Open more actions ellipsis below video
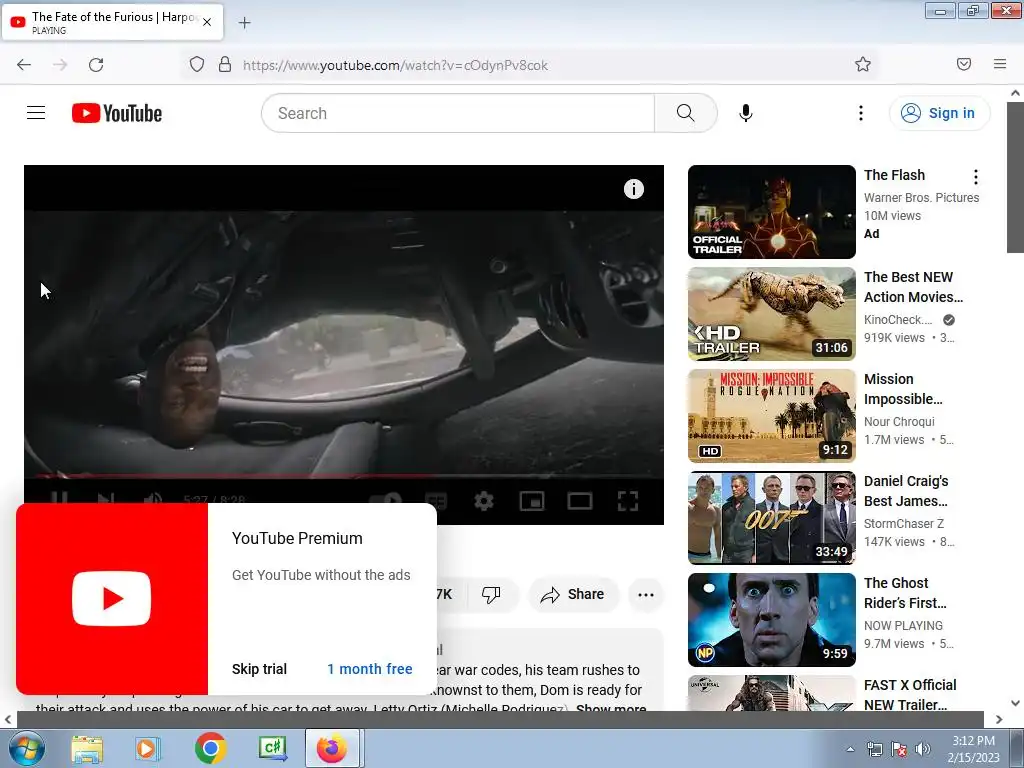The width and height of the screenshot is (1024, 768). (646, 594)
